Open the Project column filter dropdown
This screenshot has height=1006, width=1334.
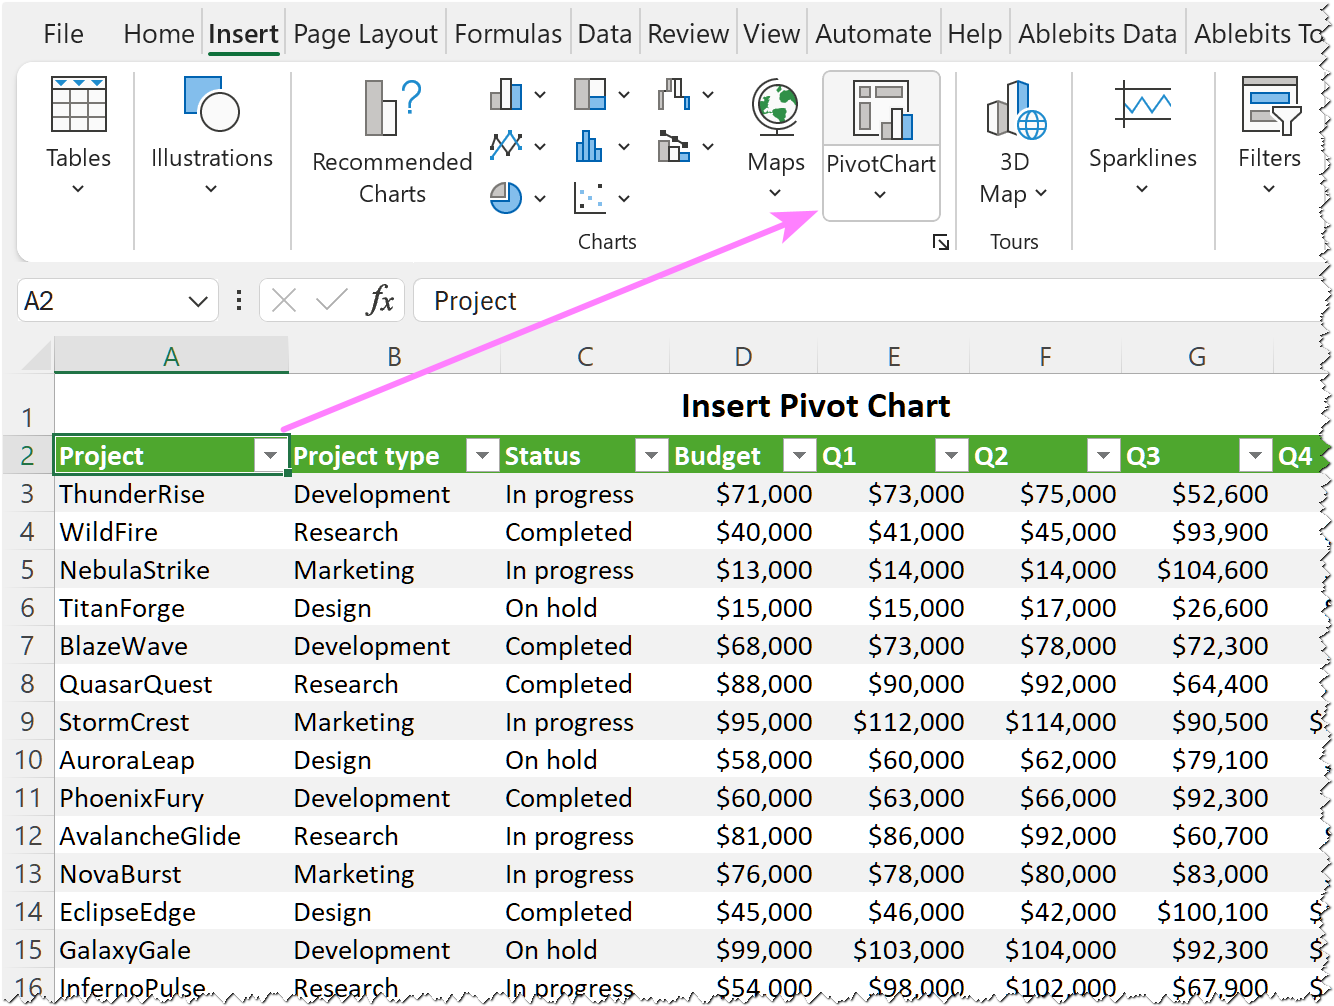[x=269, y=455]
